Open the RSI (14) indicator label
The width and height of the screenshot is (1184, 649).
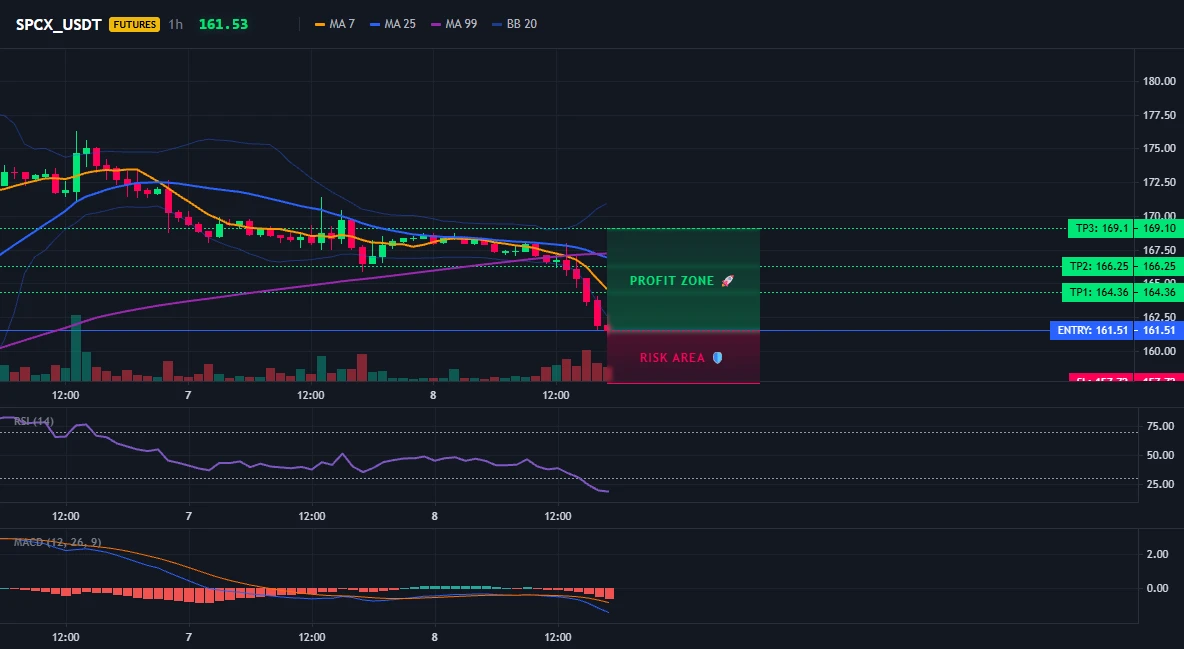tap(34, 421)
